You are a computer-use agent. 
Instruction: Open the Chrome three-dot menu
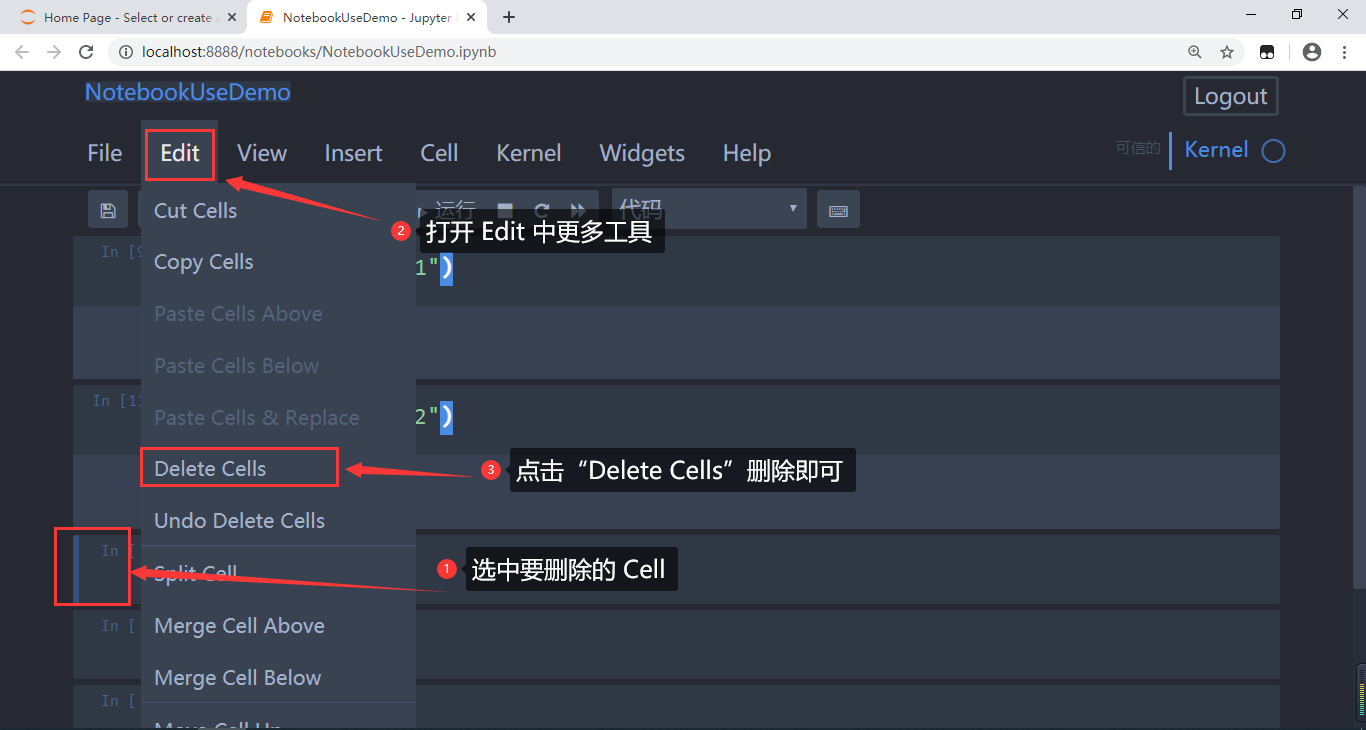coord(1345,52)
